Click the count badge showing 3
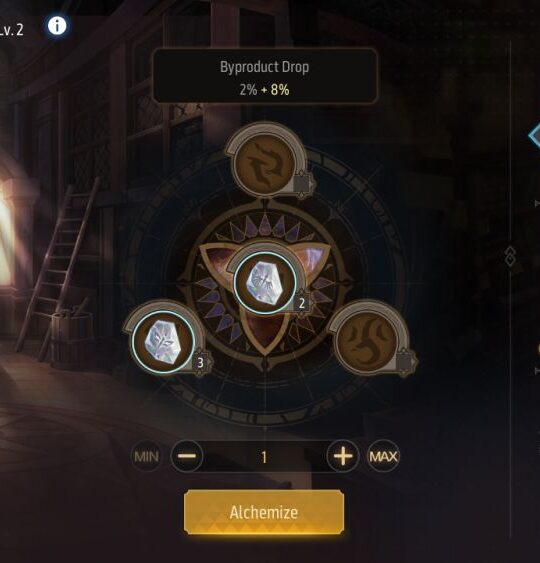This screenshot has height=563, width=540. coord(200,362)
